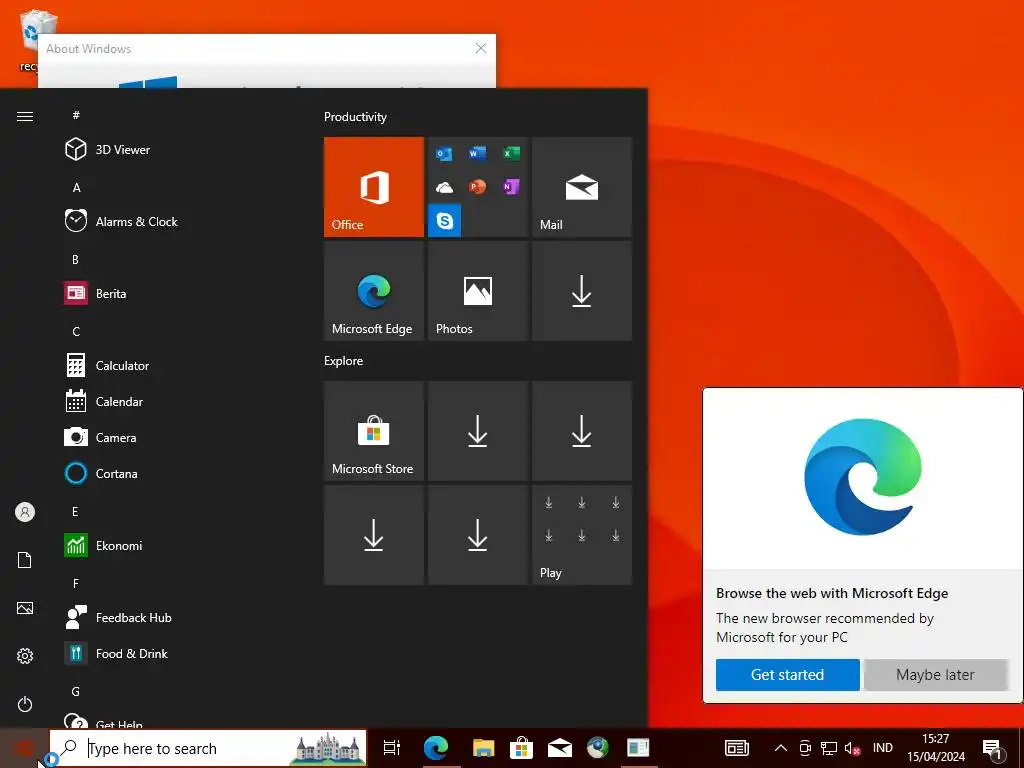Image resolution: width=1024 pixels, height=768 pixels.
Task: Open the Ekonomi app
Action: coord(176,545)
